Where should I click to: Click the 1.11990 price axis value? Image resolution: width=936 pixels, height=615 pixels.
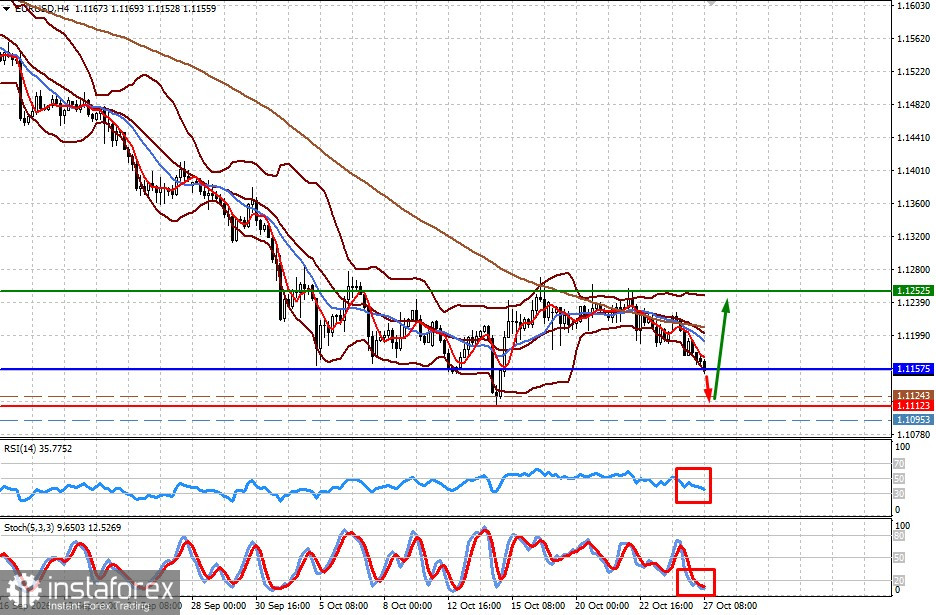click(x=914, y=336)
